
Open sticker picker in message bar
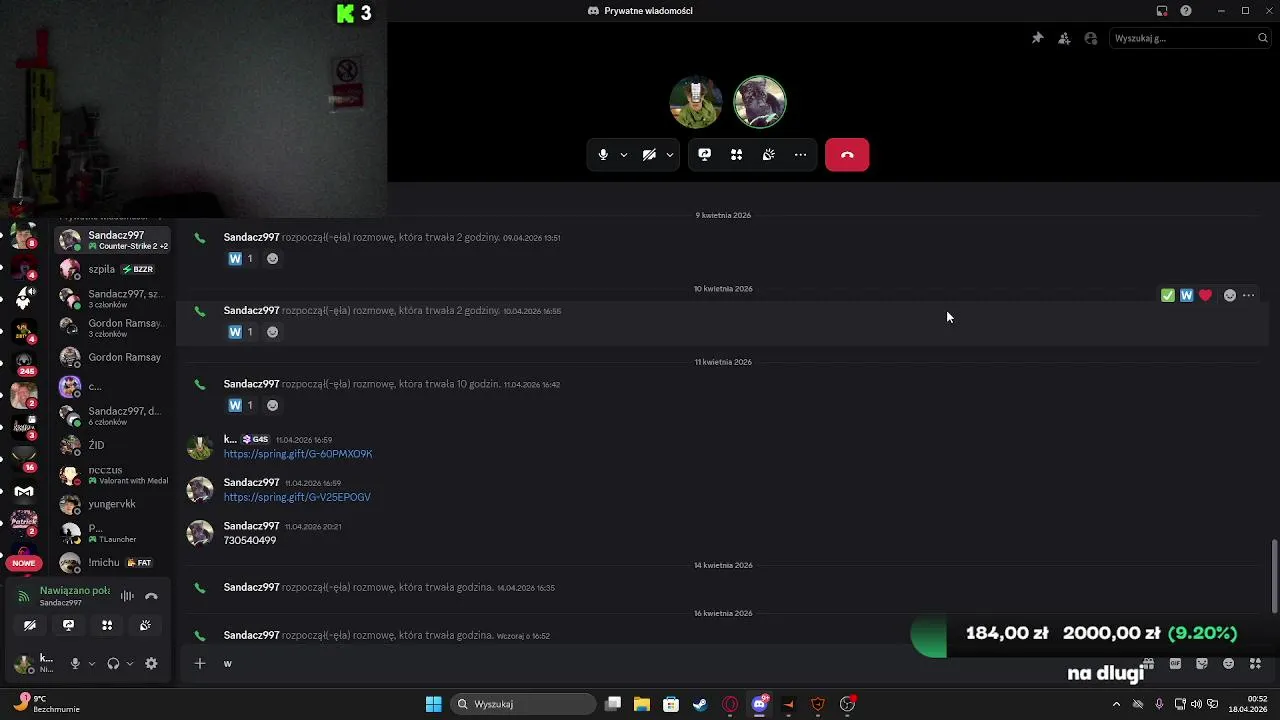tap(1202, 663)
